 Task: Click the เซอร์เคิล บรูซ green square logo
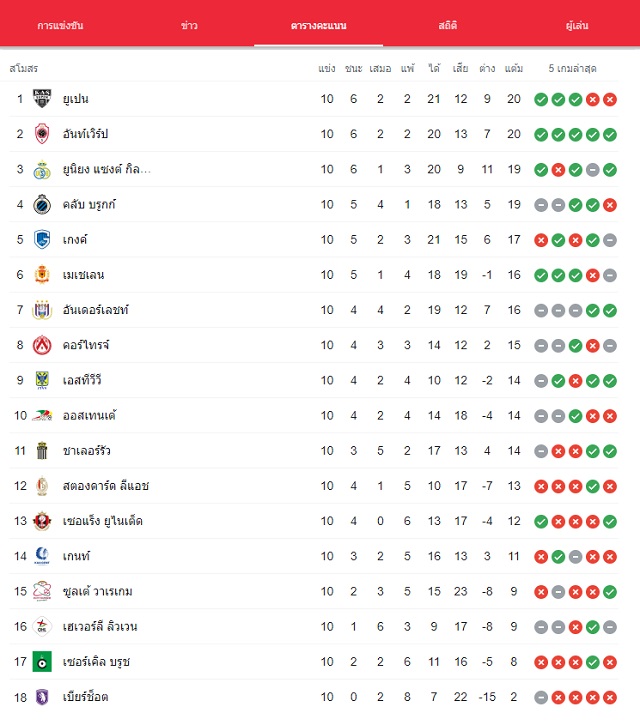[x=42, y=662]
